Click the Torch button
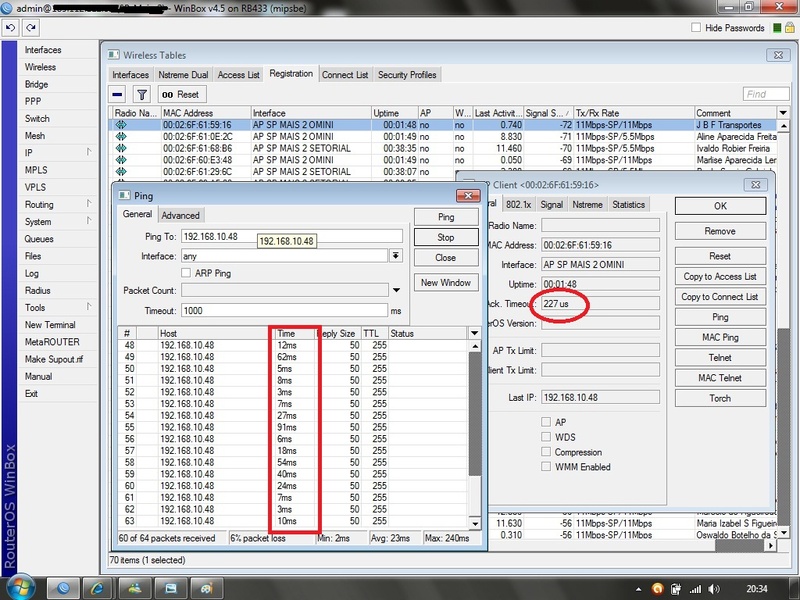The width and height of the screenshot is (800, 600). pos(720,398)
